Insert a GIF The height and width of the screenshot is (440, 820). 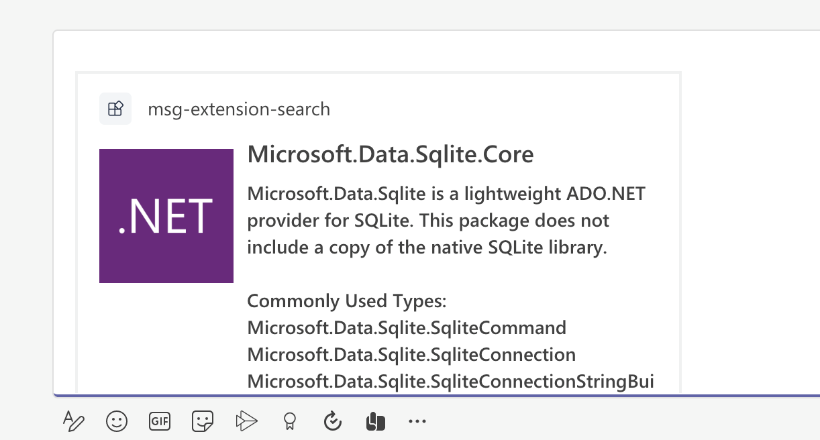point(160,421)
